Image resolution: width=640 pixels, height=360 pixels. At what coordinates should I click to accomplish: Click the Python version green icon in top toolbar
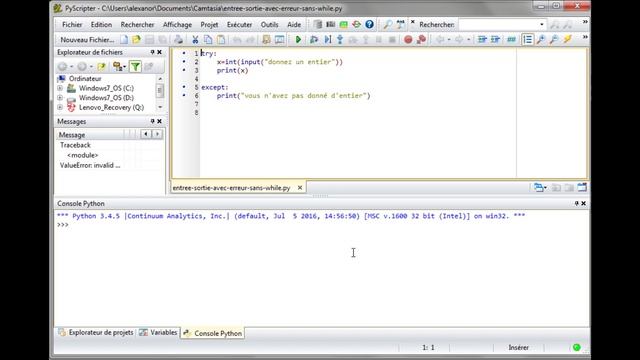tap(344, 24)
